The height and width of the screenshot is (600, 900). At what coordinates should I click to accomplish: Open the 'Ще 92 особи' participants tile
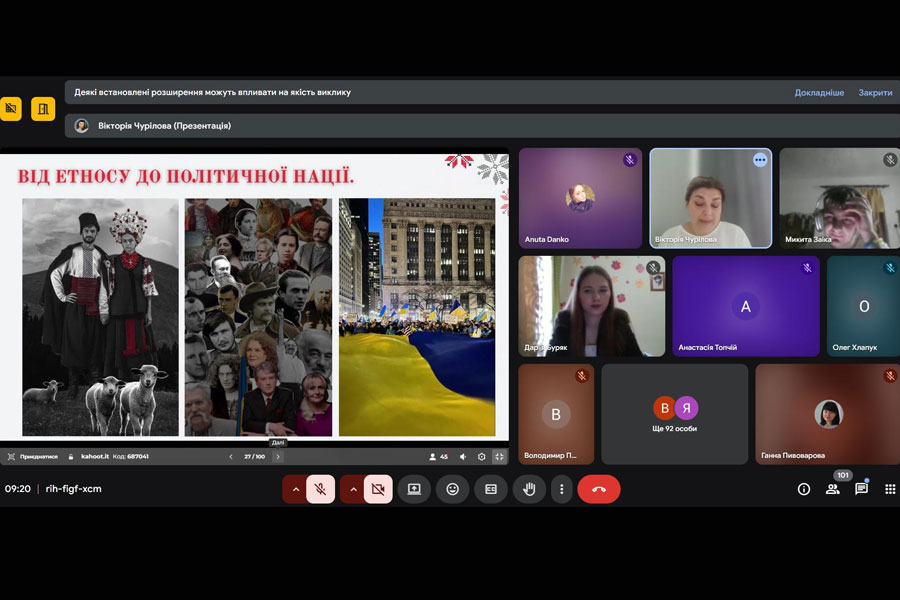pyautogui.click(x=675, y=414)
